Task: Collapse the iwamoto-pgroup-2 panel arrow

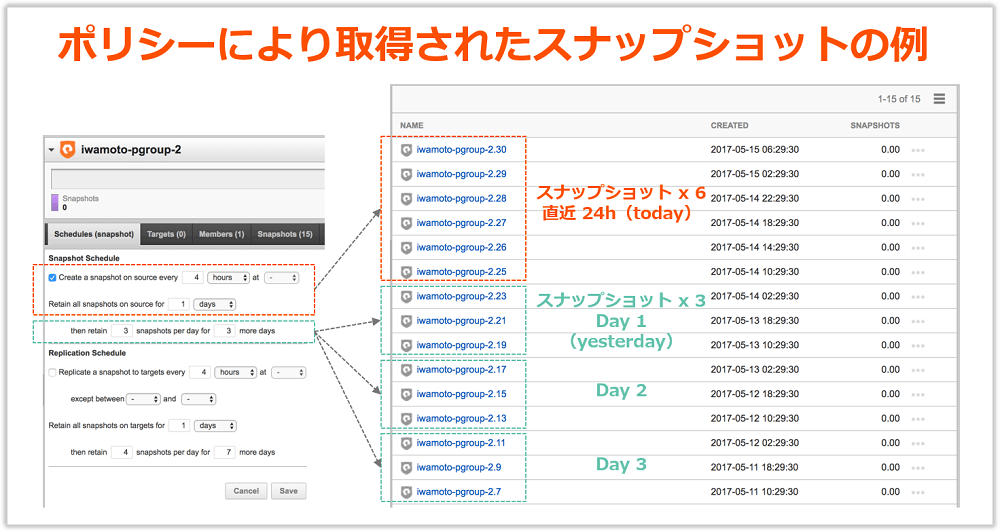Action: click(x=51, y=150)
